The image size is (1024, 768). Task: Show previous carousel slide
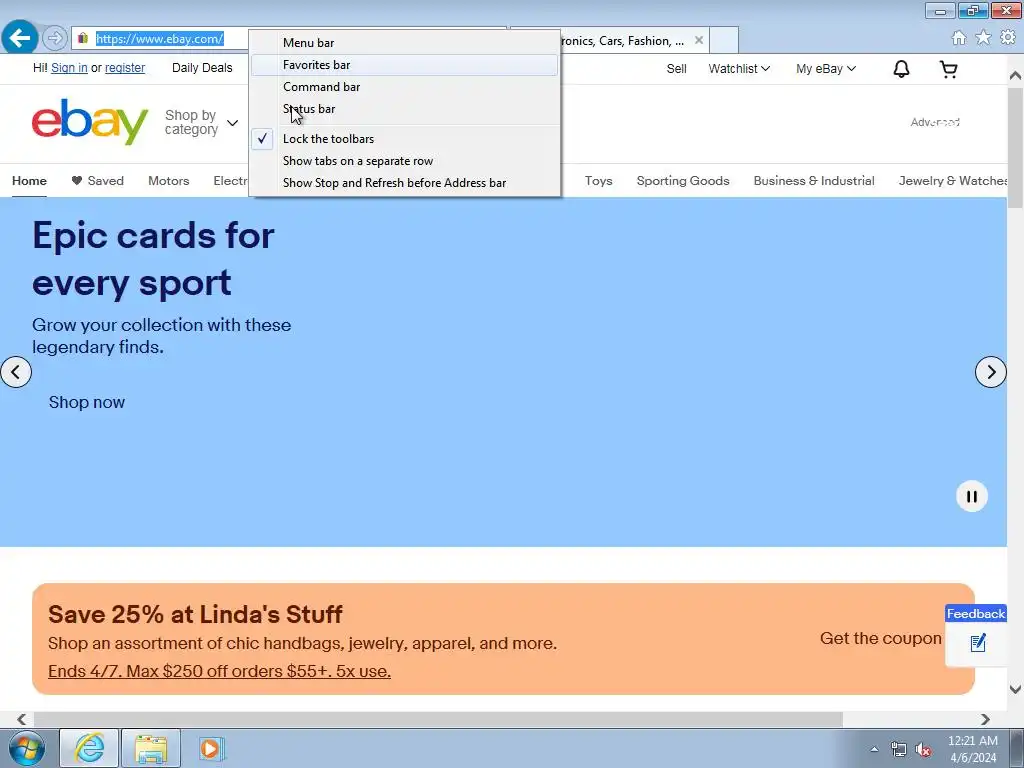tap(16, 372)
